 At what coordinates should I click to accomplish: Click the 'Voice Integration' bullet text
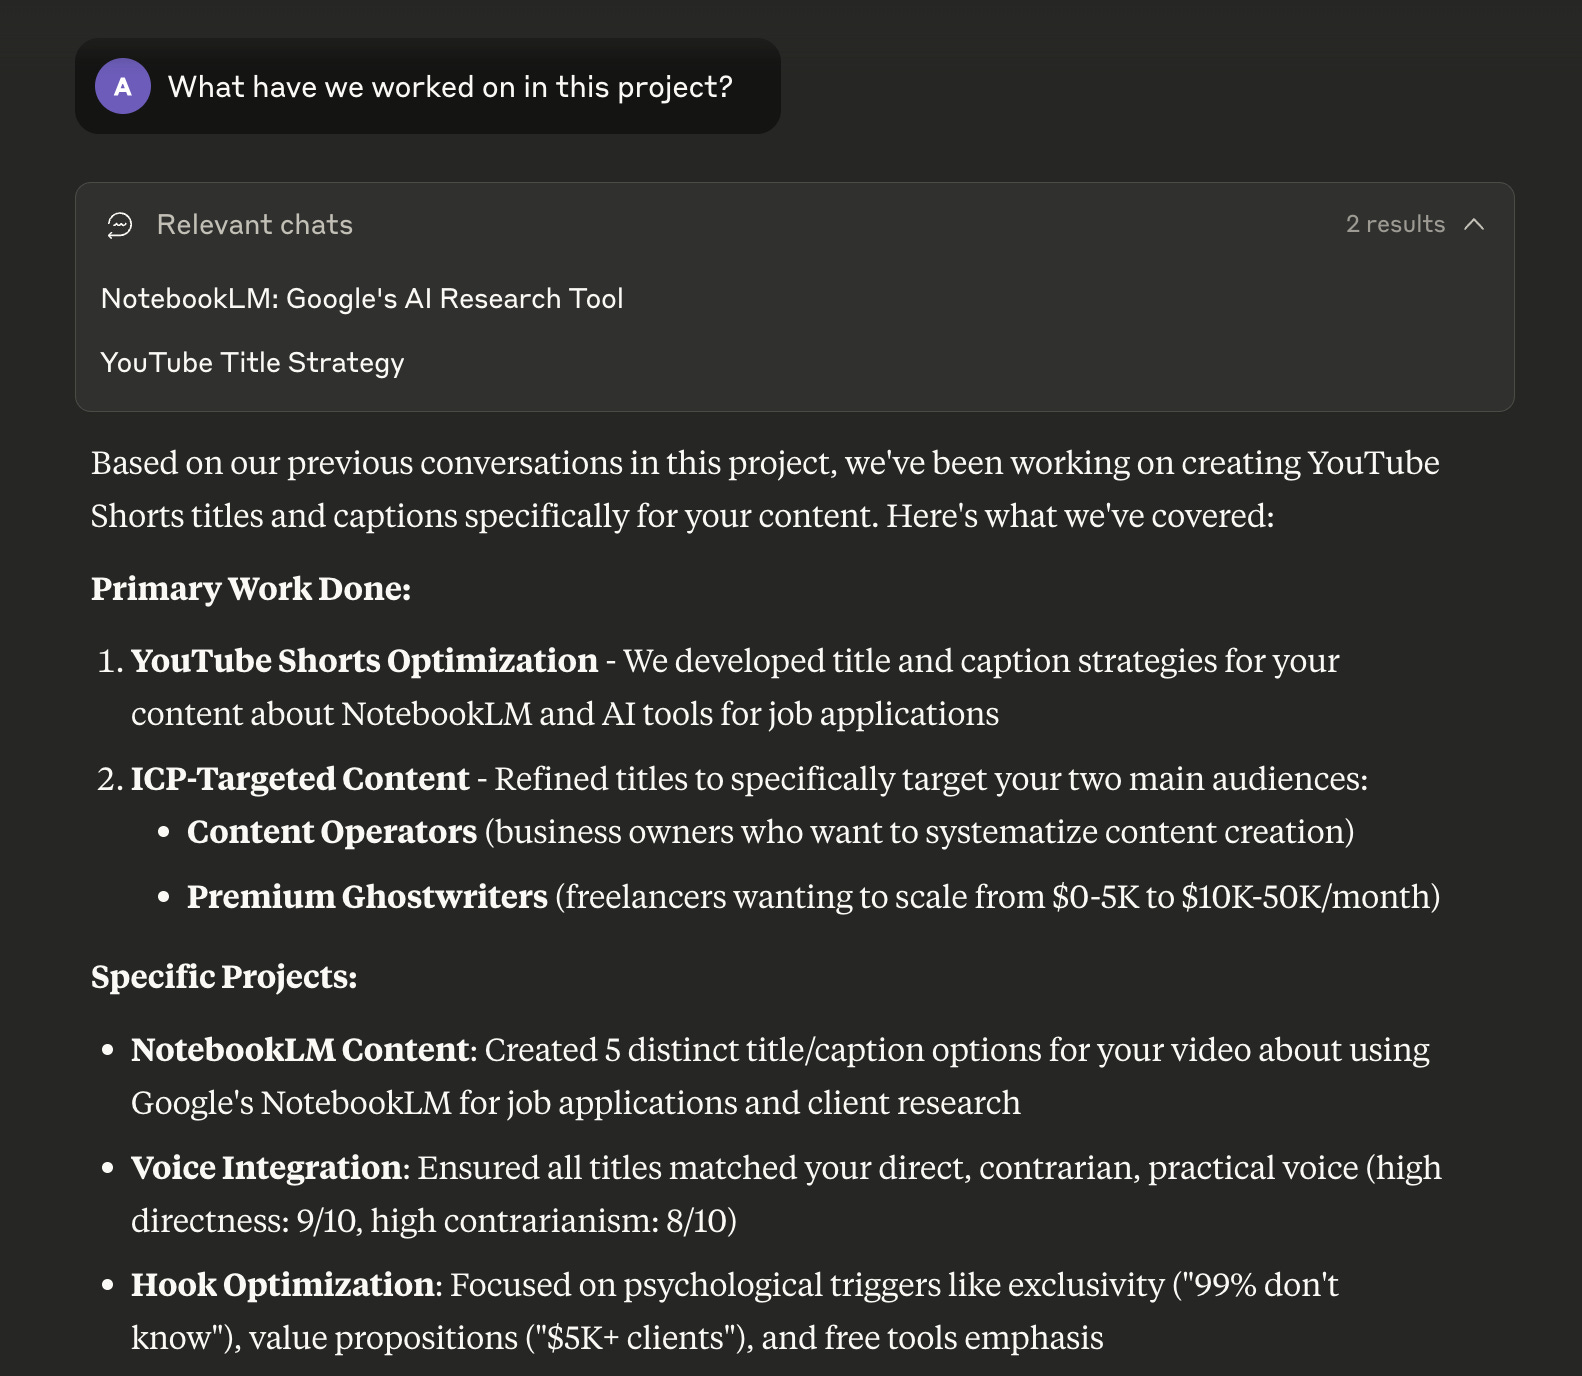pyautogui.click(x=266, y=1168)
